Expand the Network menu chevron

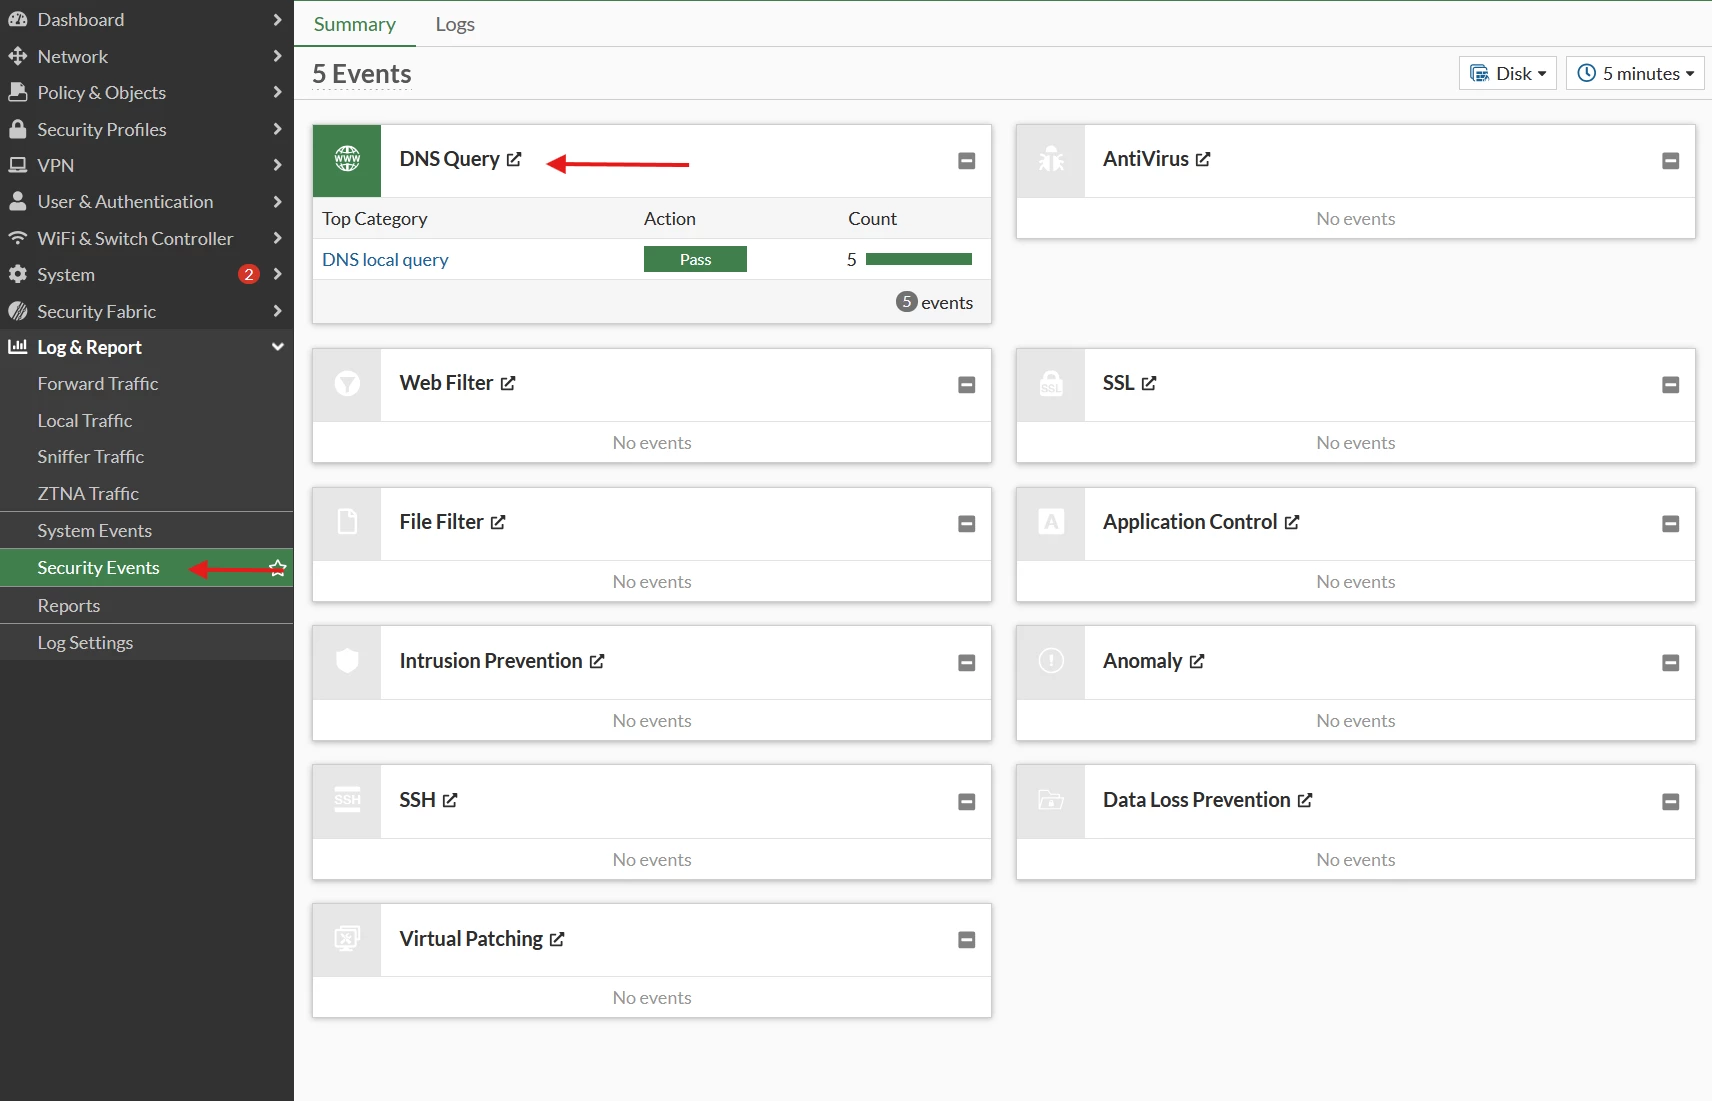[x=277, y=56]
